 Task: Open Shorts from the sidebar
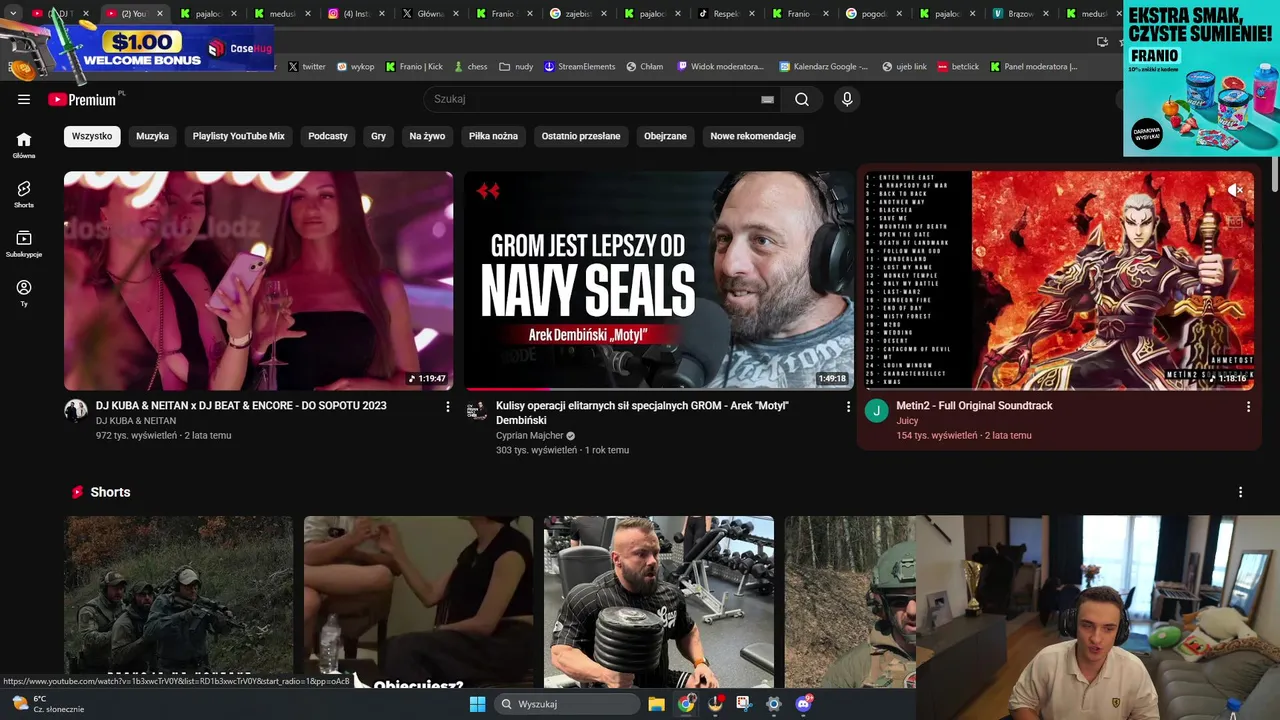(x=24, y=194)
